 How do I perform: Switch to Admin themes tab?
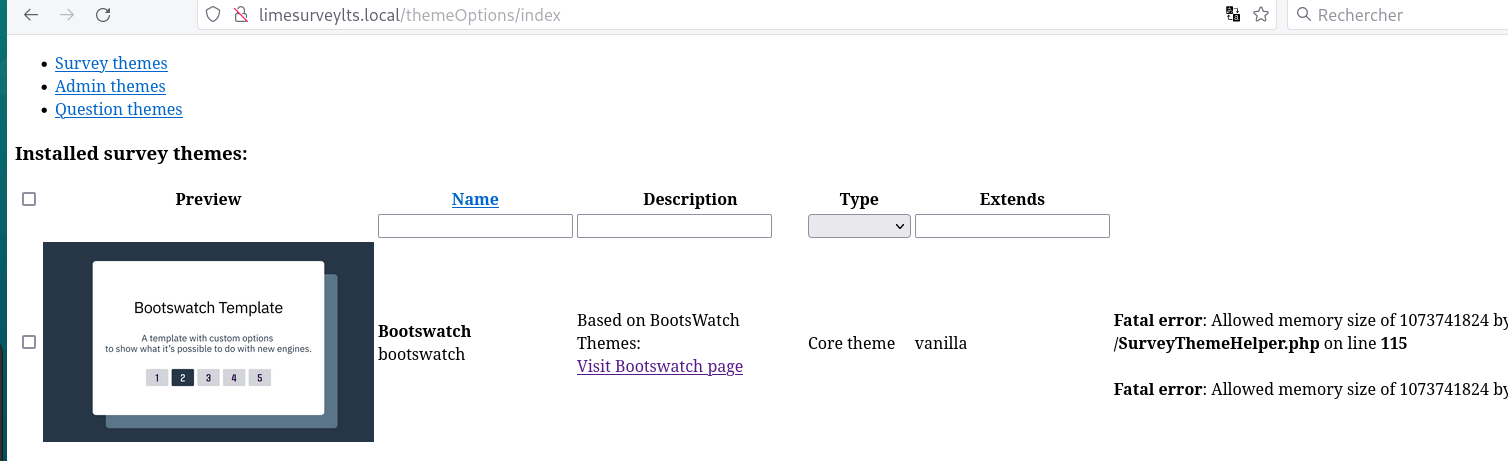(110, 86)
